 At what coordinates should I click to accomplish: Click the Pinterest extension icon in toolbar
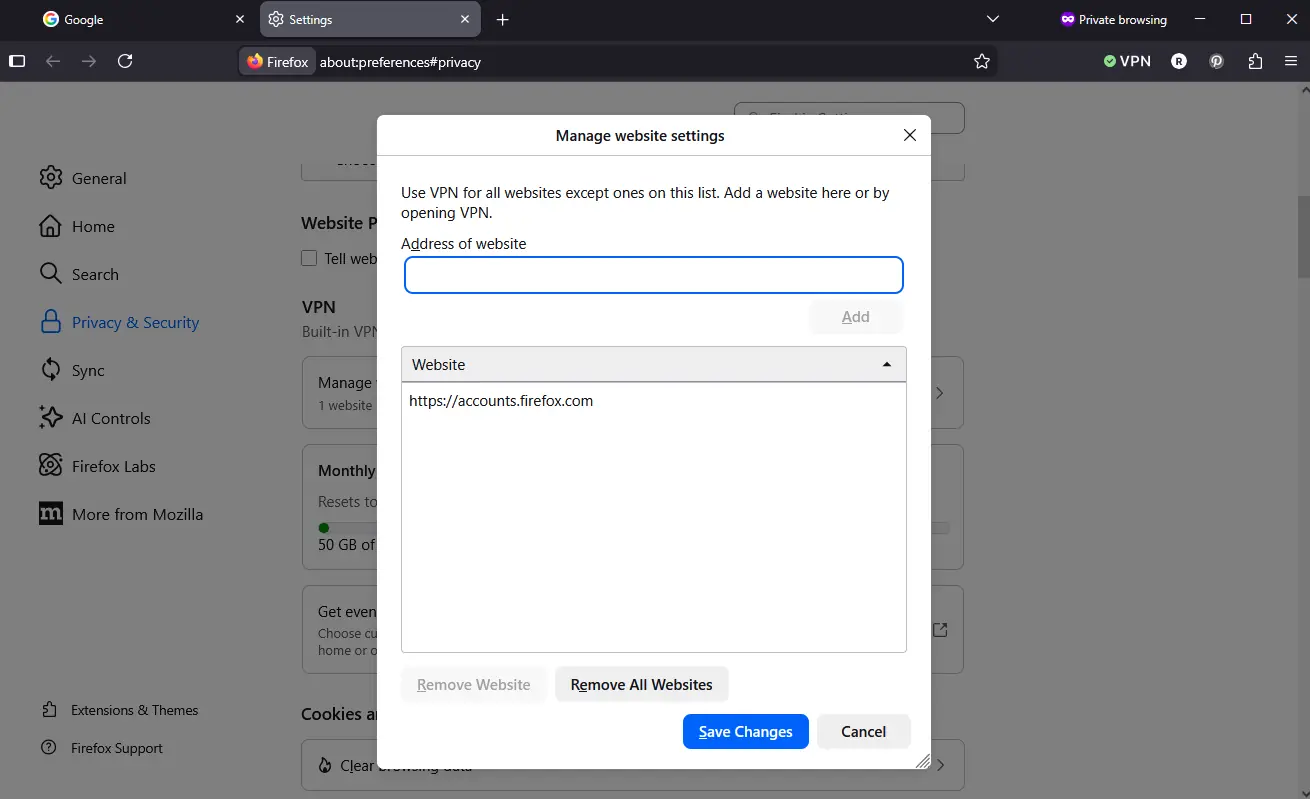pos(1217,61)
